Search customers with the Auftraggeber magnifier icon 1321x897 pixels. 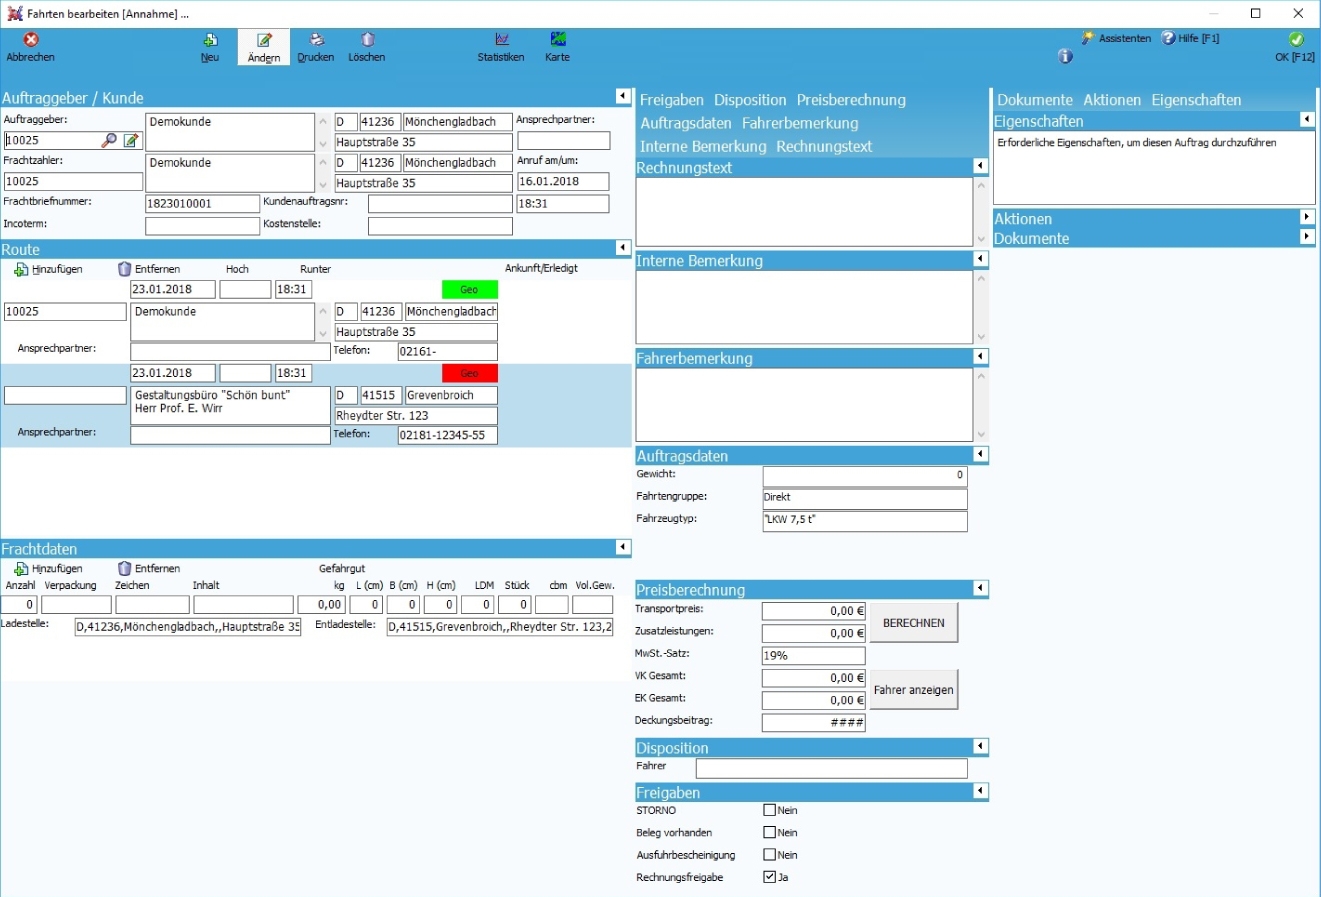[x=109, y=141]
